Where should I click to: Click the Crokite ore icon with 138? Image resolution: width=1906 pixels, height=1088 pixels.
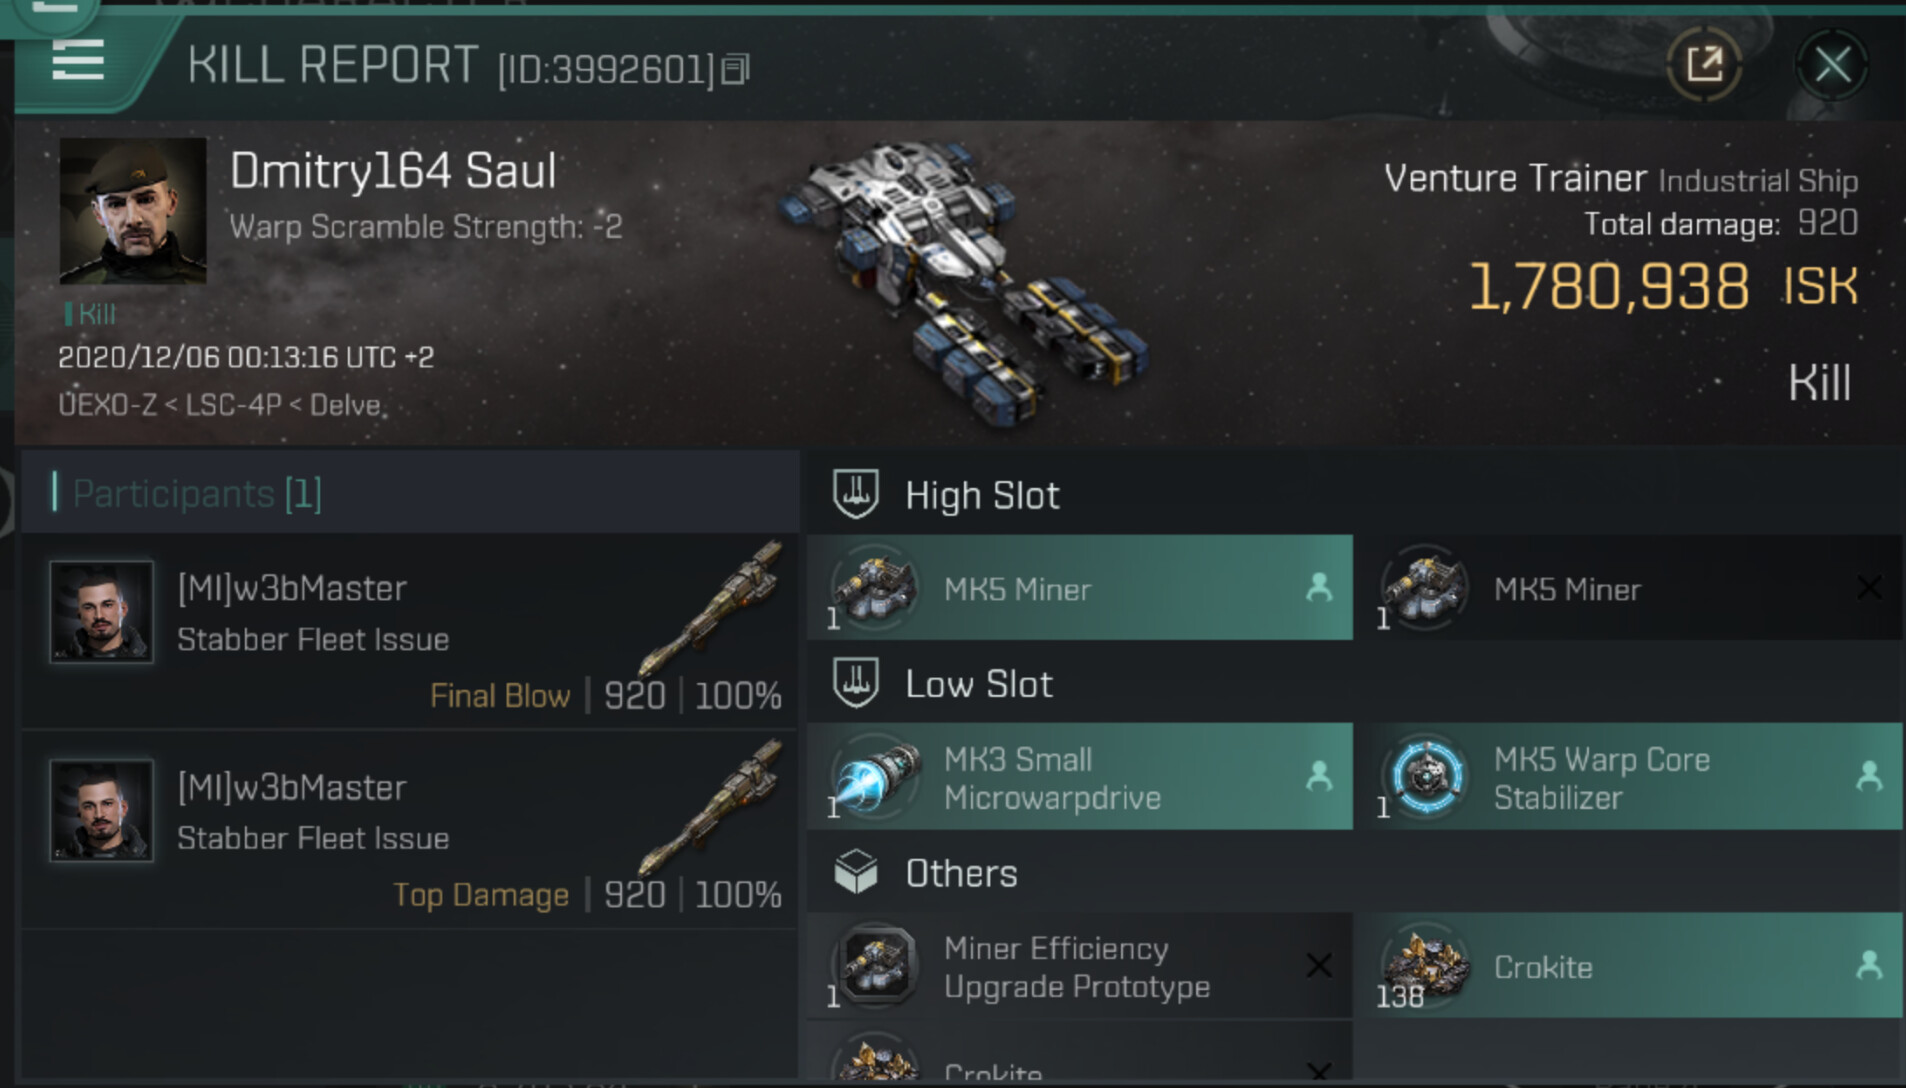(1426, 965)
